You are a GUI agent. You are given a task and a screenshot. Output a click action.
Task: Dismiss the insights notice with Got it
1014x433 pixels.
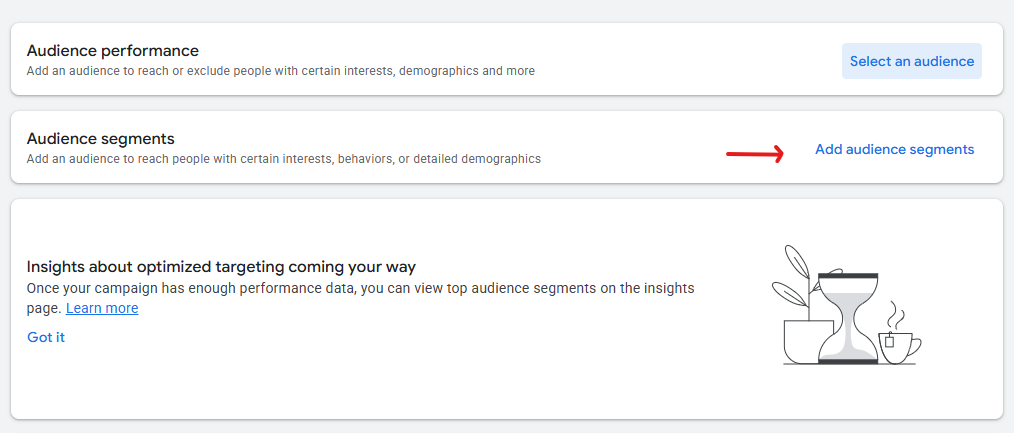(x=46, y=337)
